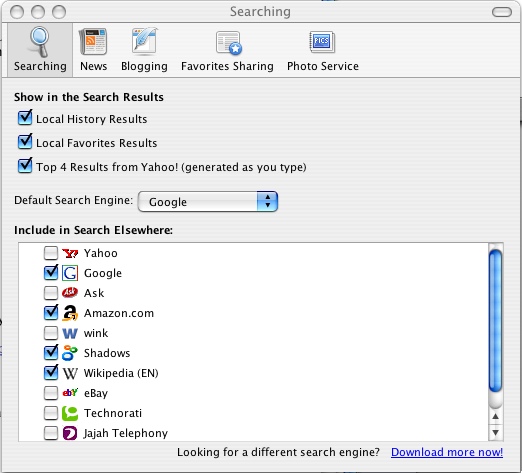Viewport: 522px width, 473px height.
Task: Click the News newspaper icon
Action: click(x=93, y=42)
